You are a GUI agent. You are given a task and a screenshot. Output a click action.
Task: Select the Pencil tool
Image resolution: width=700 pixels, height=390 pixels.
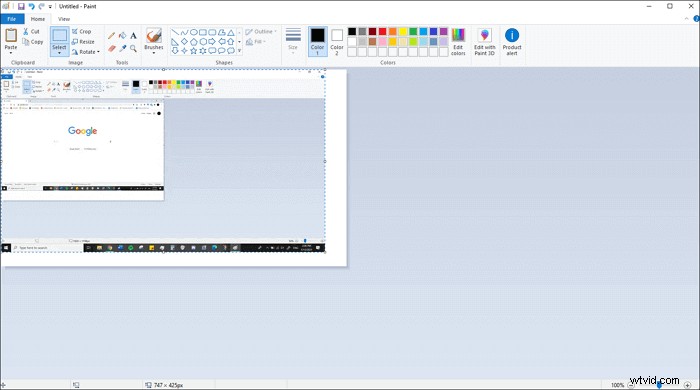112,36
